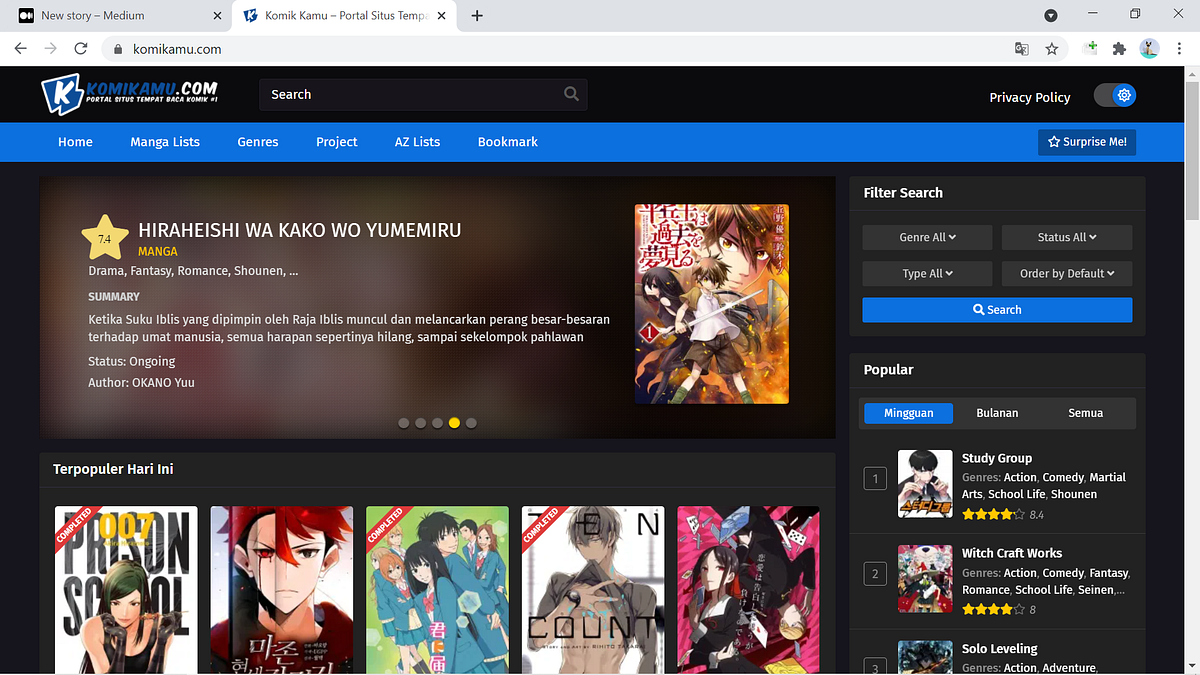Screen dimensions: 1200x675
Task: Open the pink playing-cards manga cover
Action: click(749, 589)
